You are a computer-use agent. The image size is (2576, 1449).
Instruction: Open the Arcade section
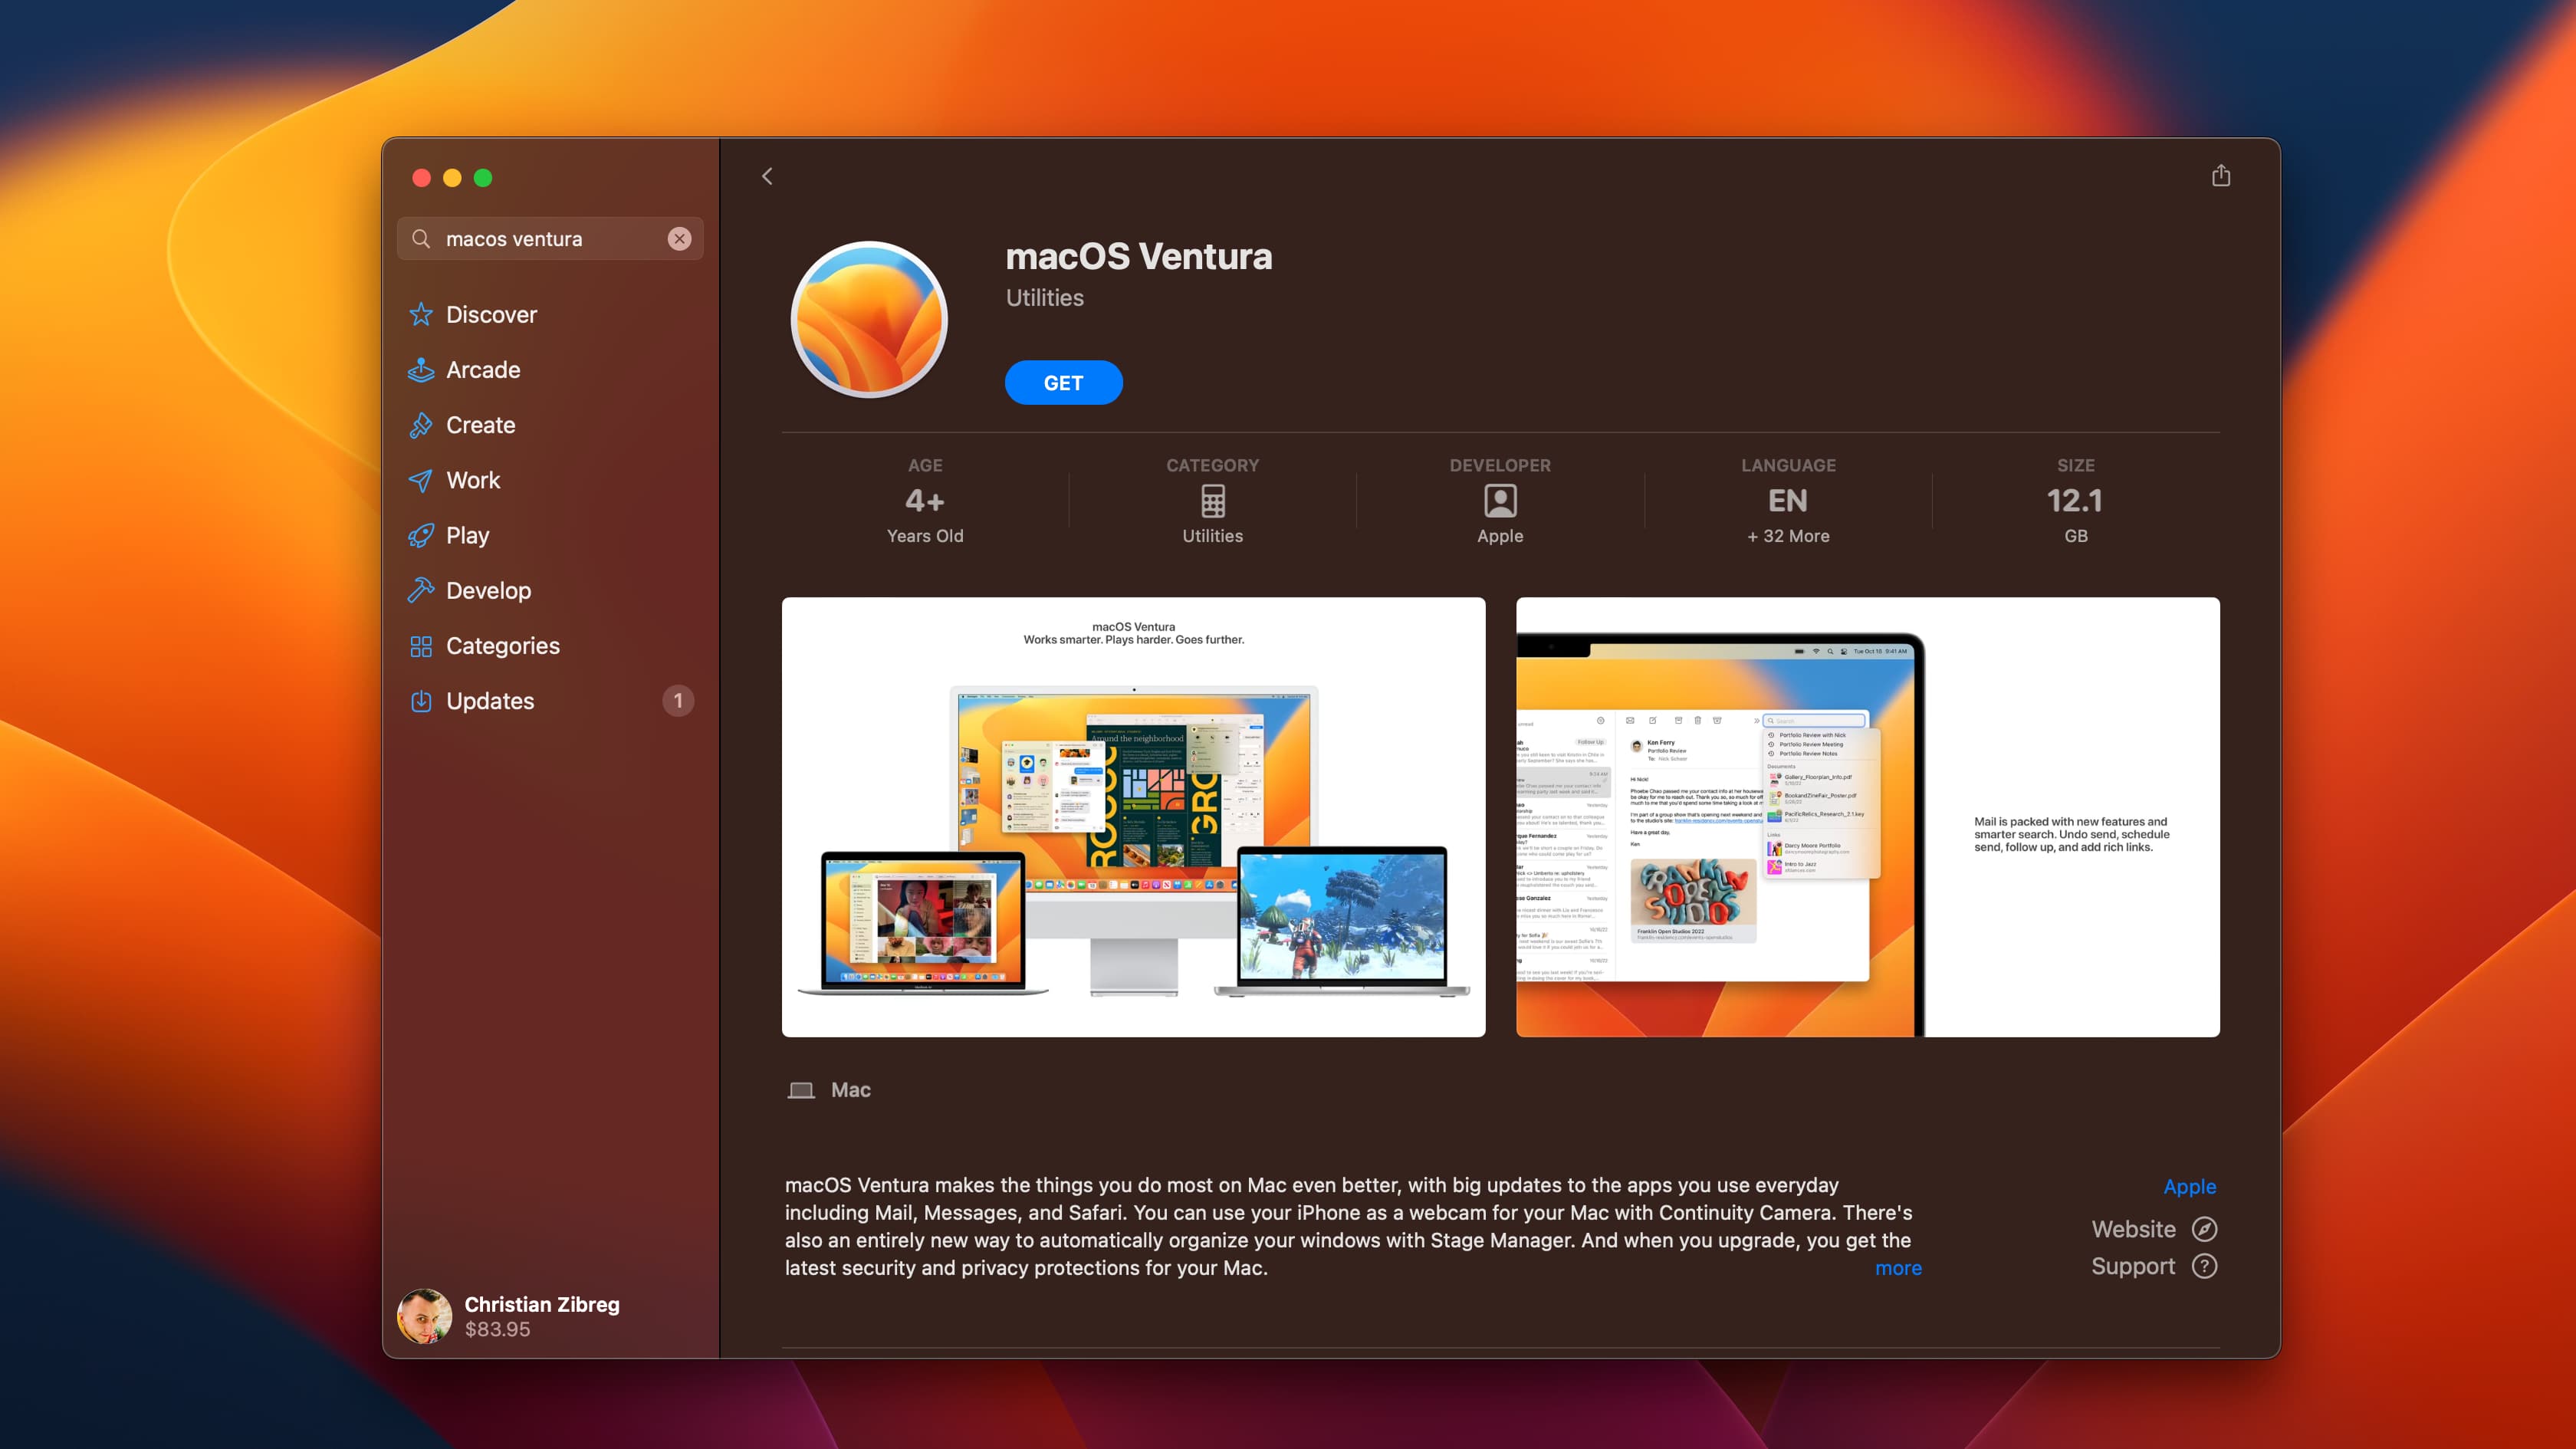483,370
